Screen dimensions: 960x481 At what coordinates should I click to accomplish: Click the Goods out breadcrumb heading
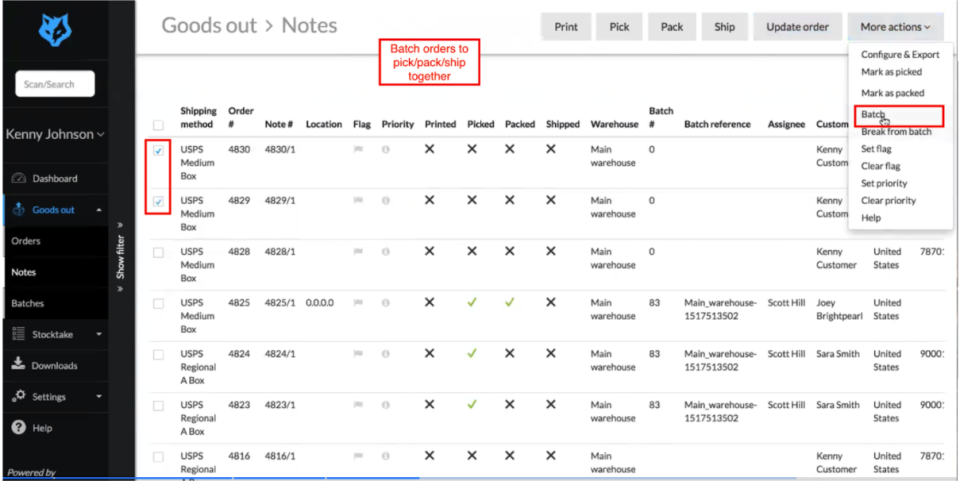coord(209,25)
